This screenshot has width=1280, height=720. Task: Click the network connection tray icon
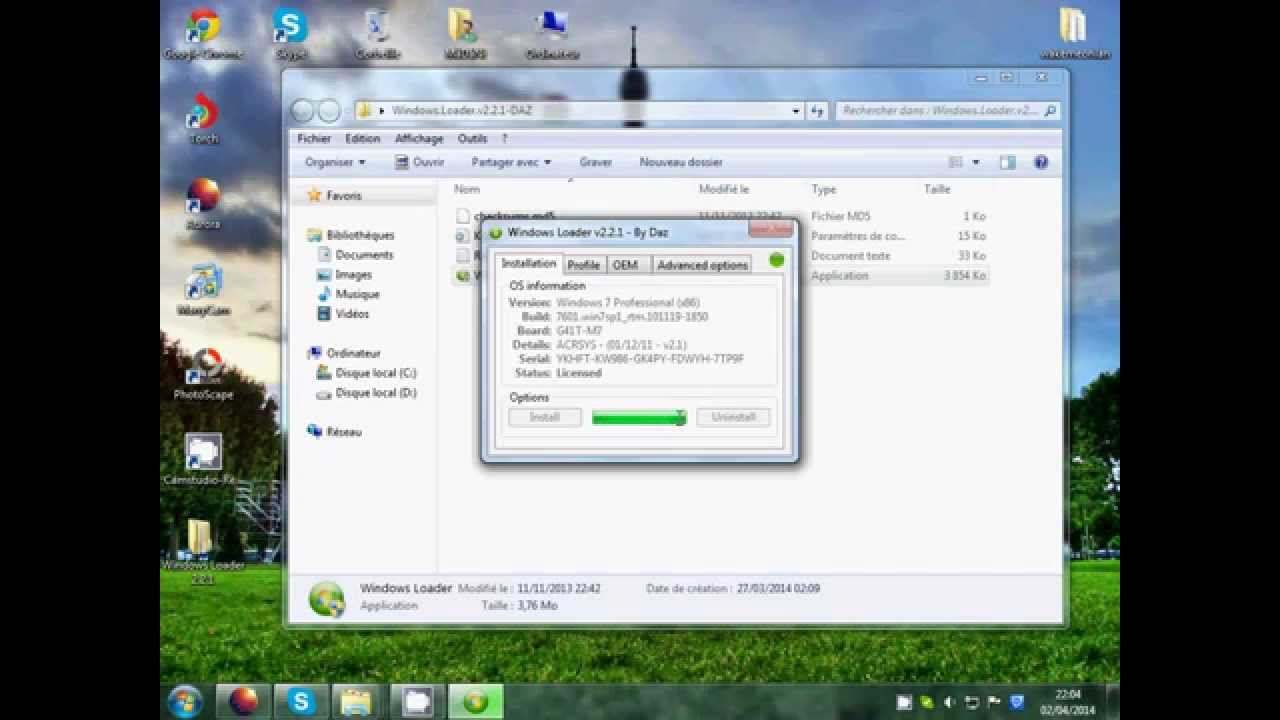pyautogui.click(x=971, y=702)
